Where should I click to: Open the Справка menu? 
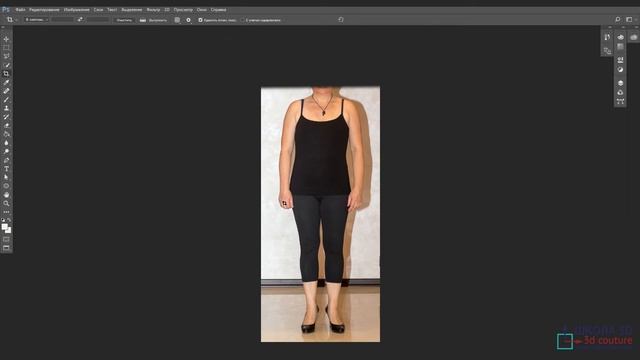point(218,9)
